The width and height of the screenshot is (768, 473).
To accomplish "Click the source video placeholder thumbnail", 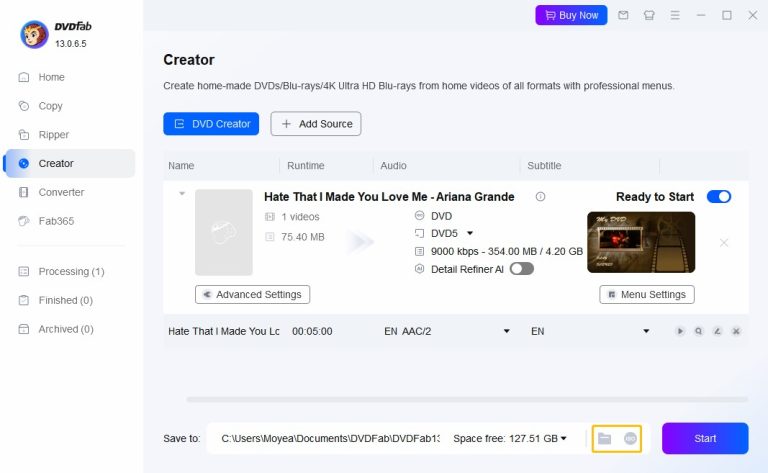I will click(224, 232).
